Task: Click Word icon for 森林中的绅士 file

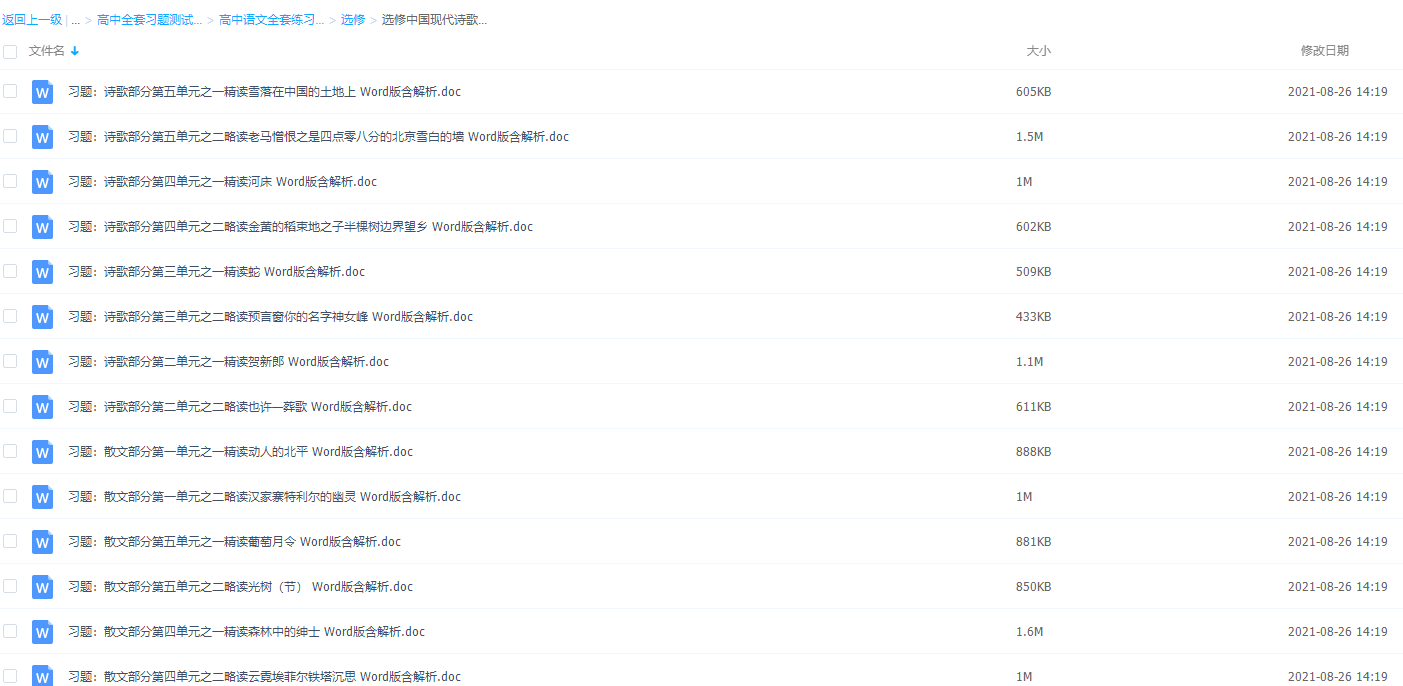Action: [42, 632]
